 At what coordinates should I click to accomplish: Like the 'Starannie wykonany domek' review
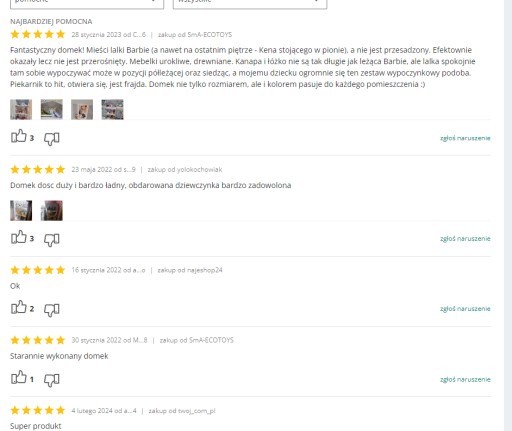[19, 377]
